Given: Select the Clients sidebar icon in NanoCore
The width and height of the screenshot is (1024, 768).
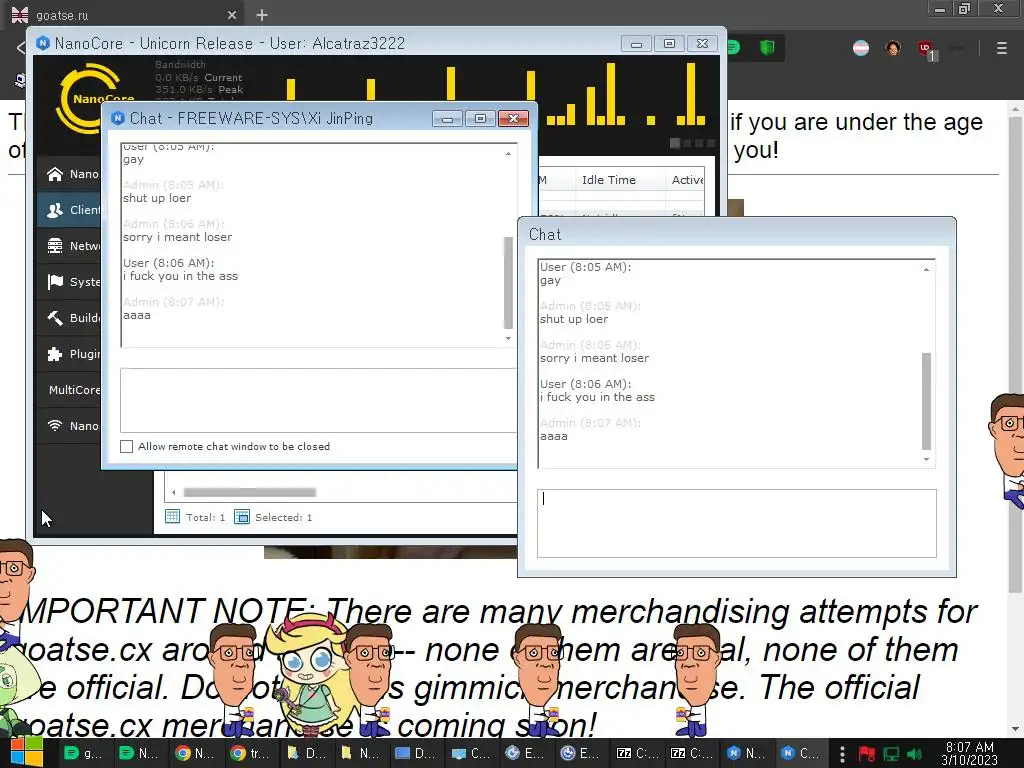Looking at the screenshot, I should [x=55, y=210].
